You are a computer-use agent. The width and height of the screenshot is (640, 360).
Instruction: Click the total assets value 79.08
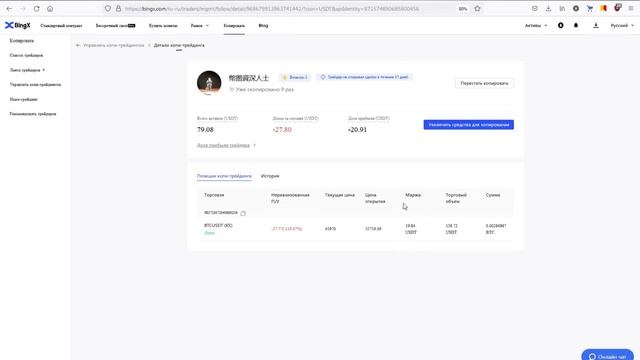pos(205,129)
